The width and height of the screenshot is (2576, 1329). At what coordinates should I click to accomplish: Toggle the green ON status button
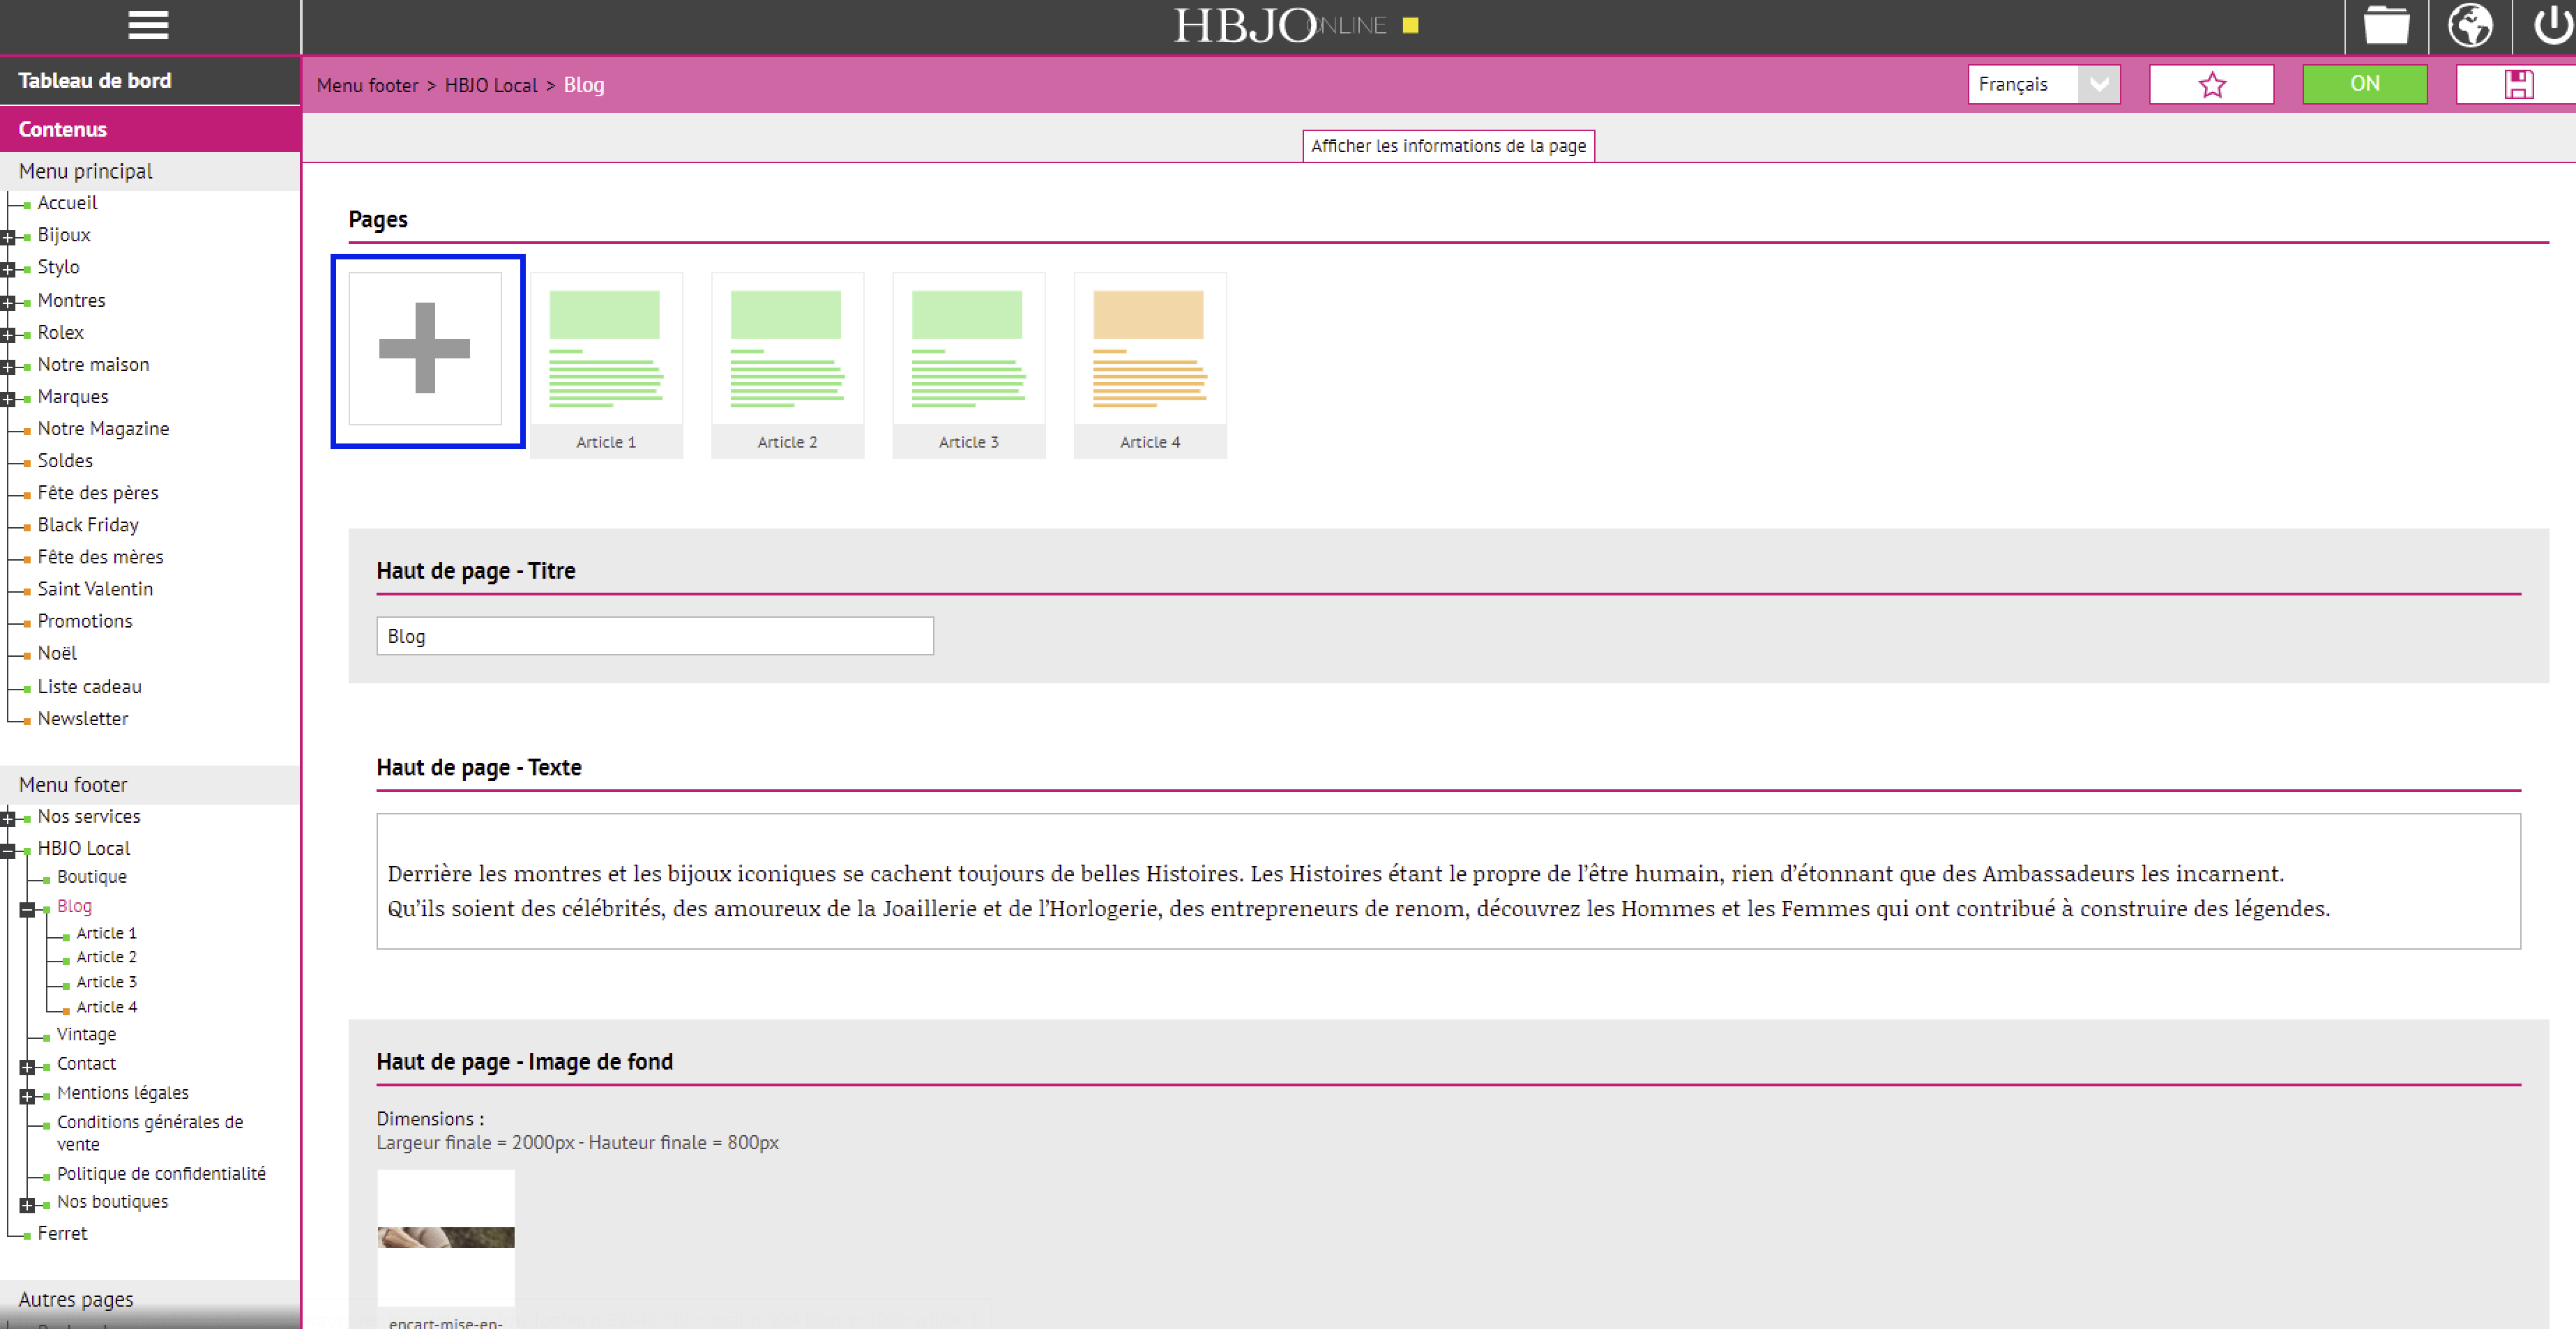(x=2364, y=85)
